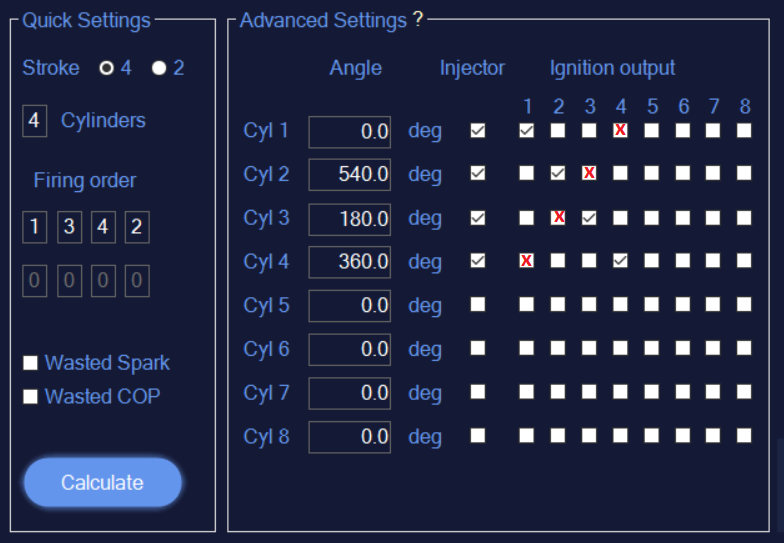Open the Advanced Settings help question mark

click(x=418, y=20)
